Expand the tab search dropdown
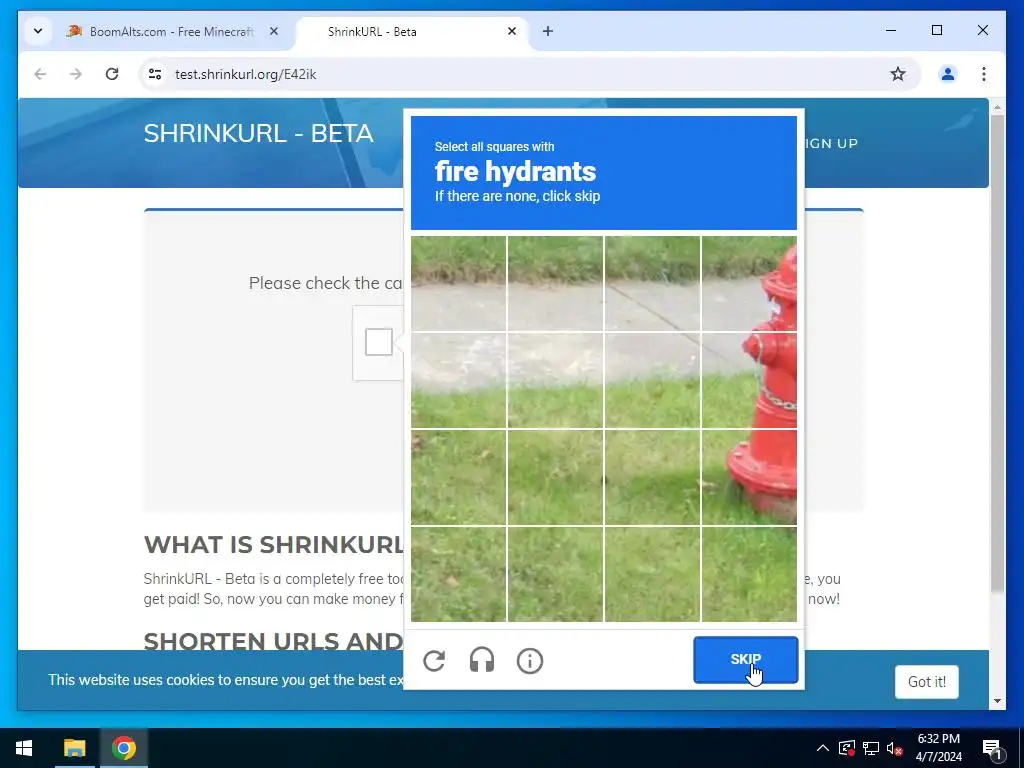The height and width of the screenshot is (768, 1024). [x=38, y=31]
